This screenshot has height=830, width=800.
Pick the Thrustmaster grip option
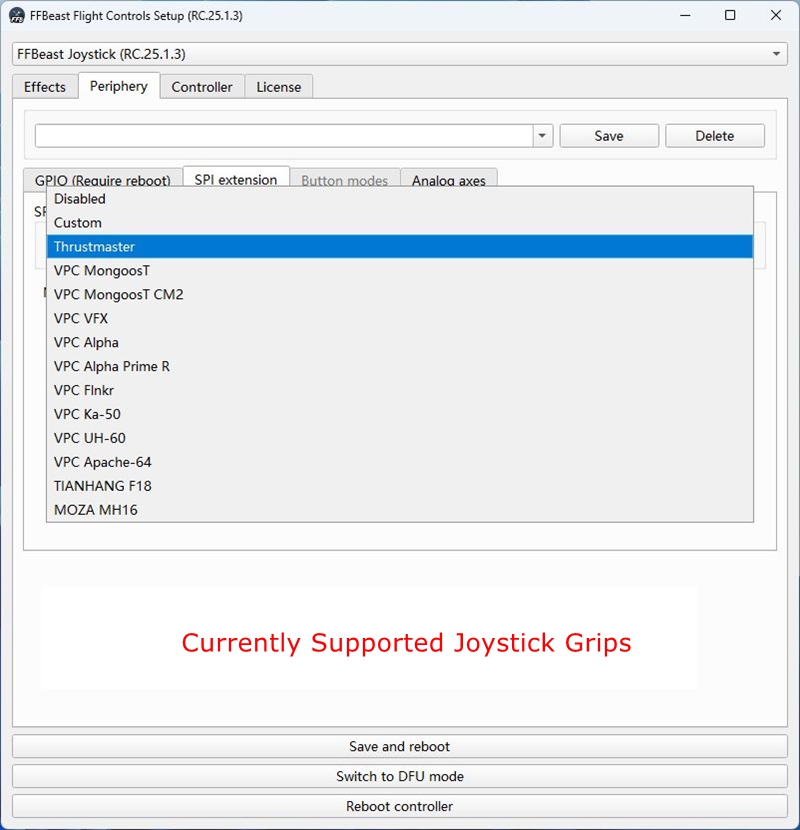click(95, 247)
